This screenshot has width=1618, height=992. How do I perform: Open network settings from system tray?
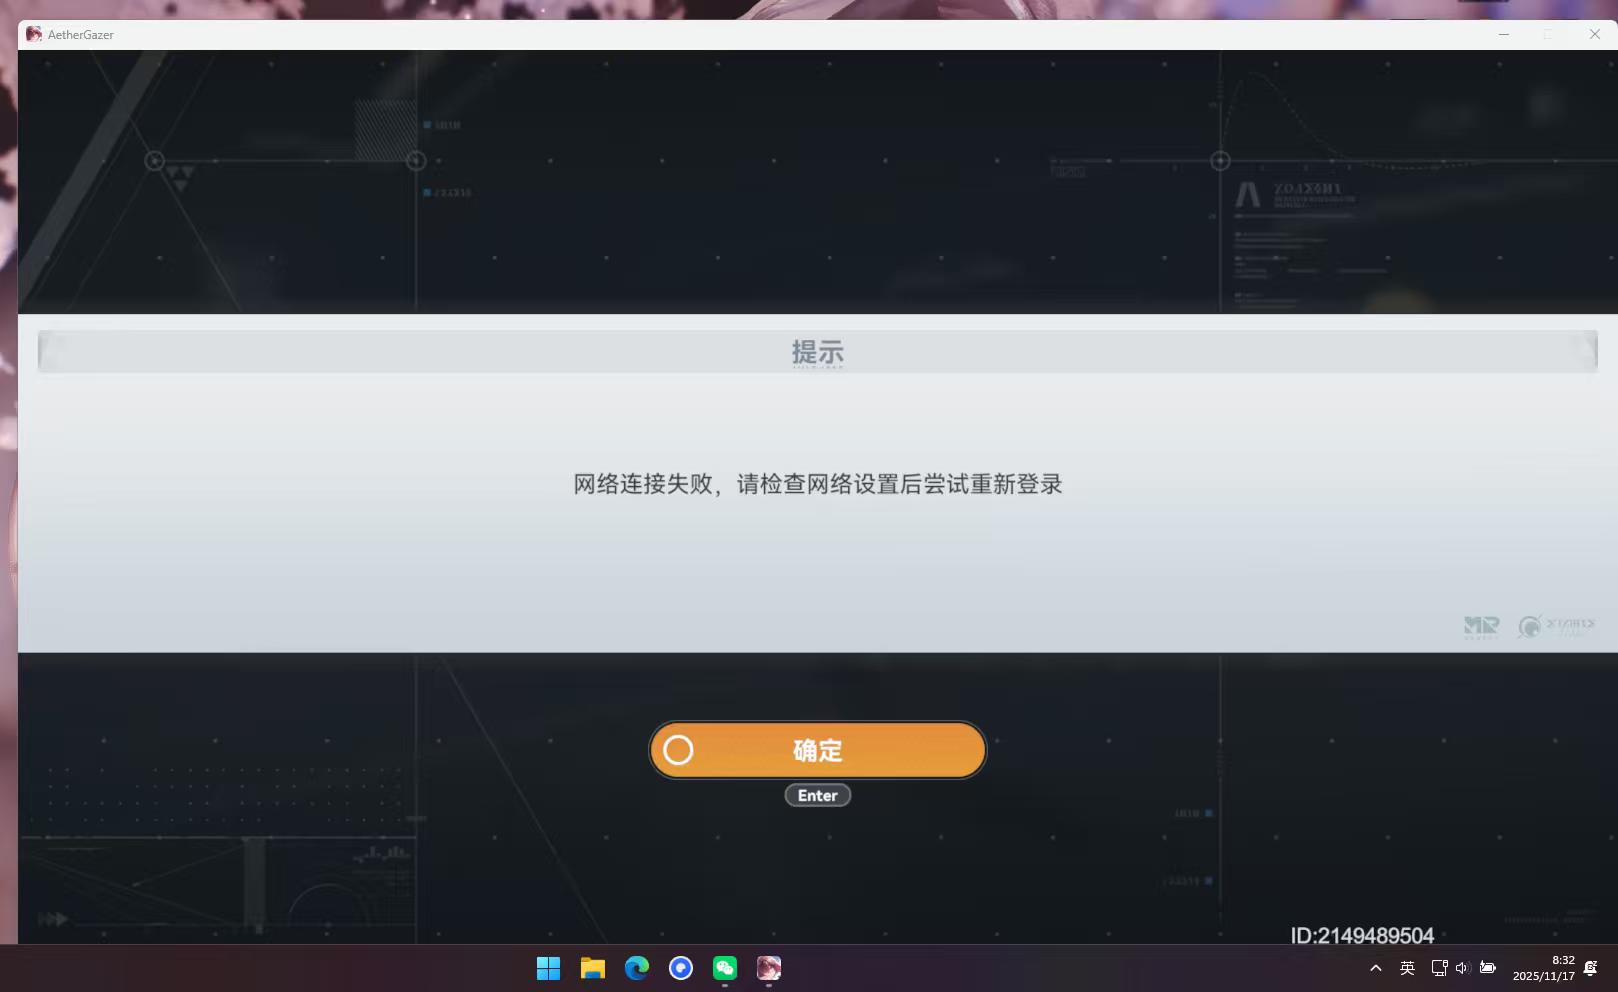click(x=1439, y=968)
